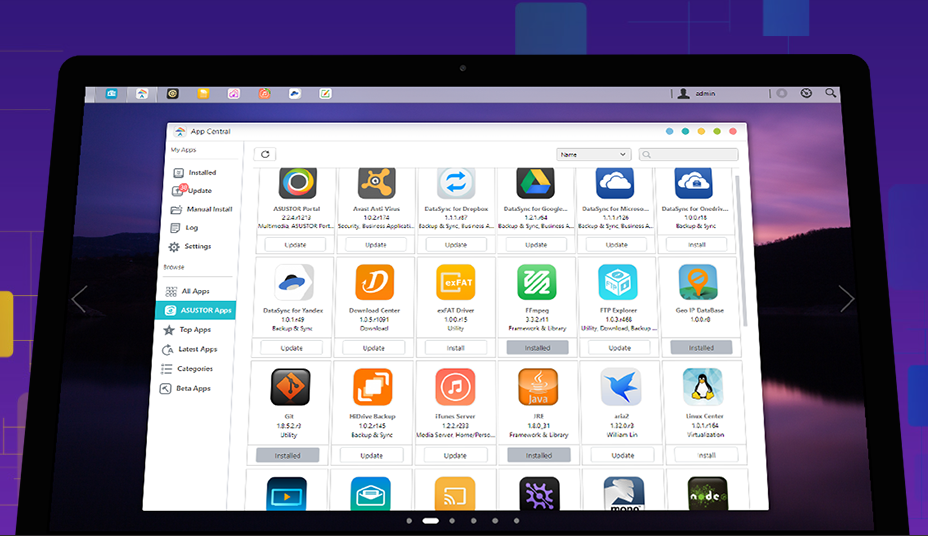Viewport: 928px width, 536px height.
Task: Go to previous slide with left arrow
Action: coord(79,299)
